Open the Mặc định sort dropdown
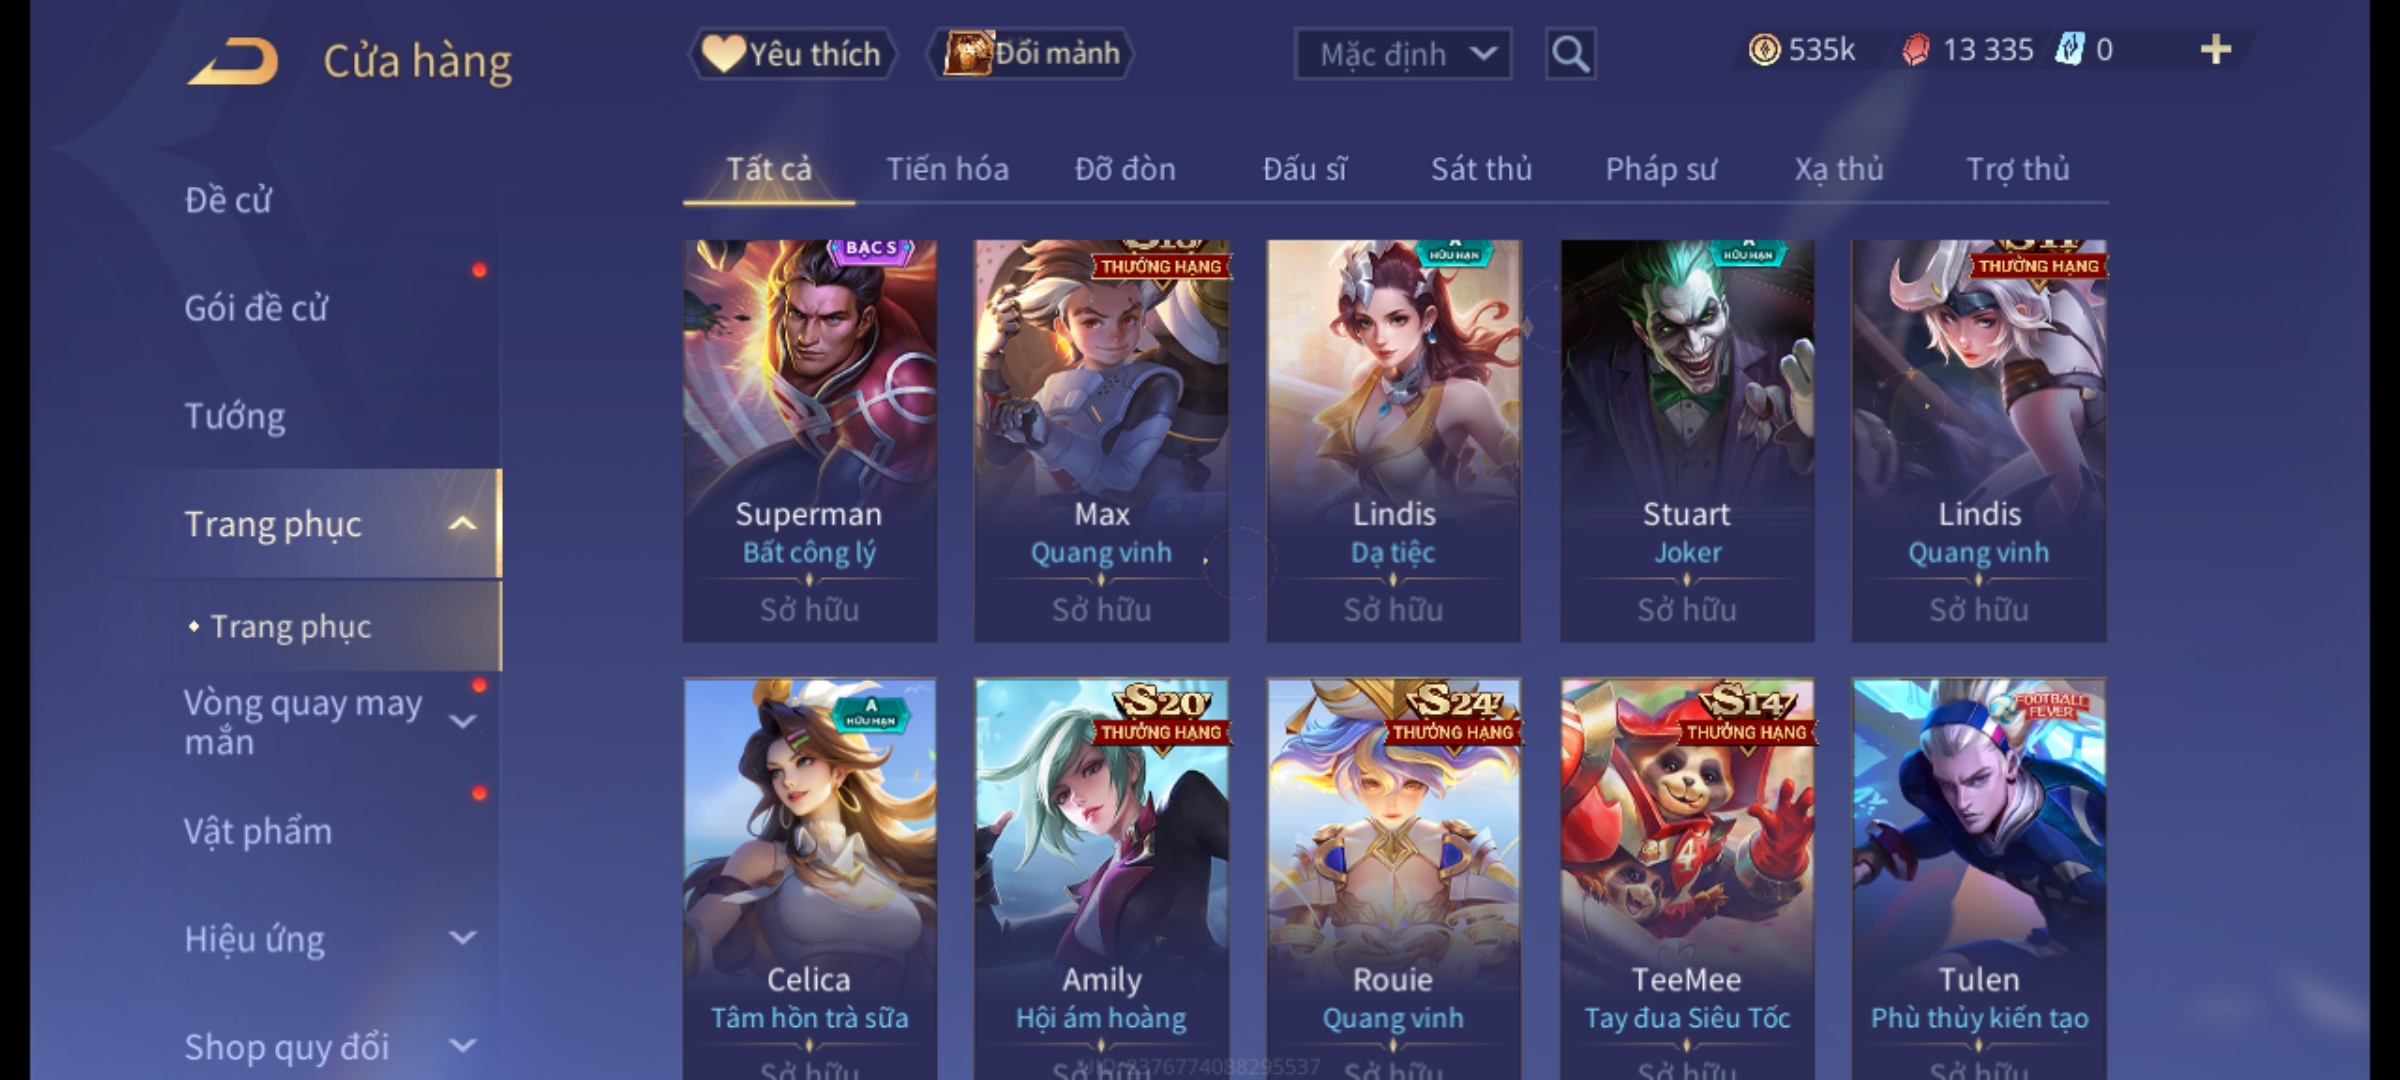 pos(1402,54)
